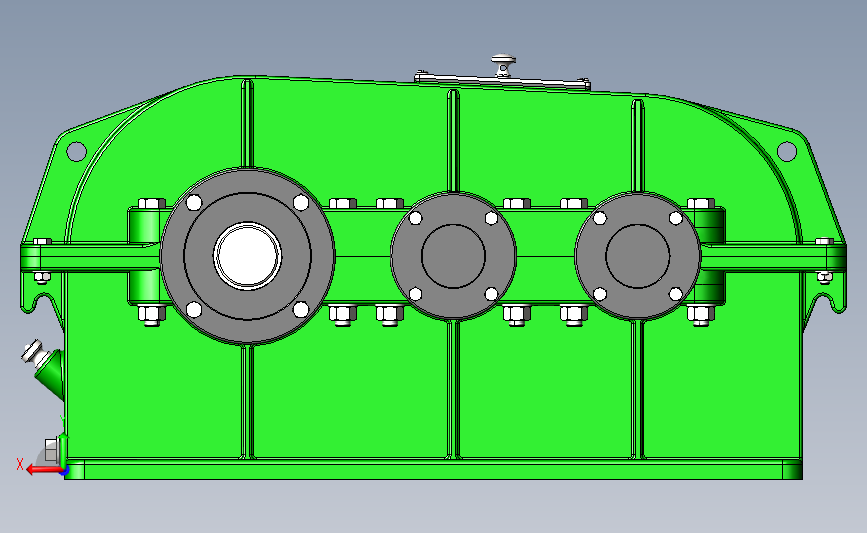The width and height of the screenshot is (867, 533).
Task: Select the lower vertical rib below large cover
Action: 248,402
